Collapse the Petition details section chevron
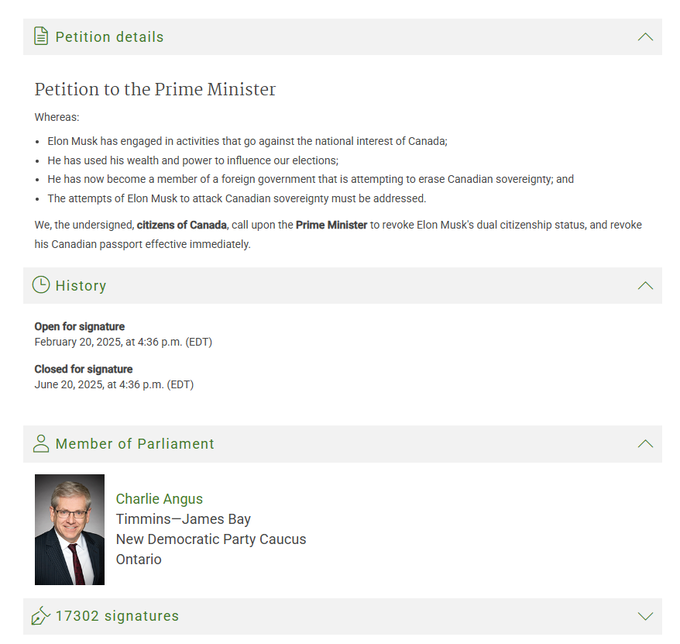Screen dimensions: 680x644 click(x=645, y=37)
